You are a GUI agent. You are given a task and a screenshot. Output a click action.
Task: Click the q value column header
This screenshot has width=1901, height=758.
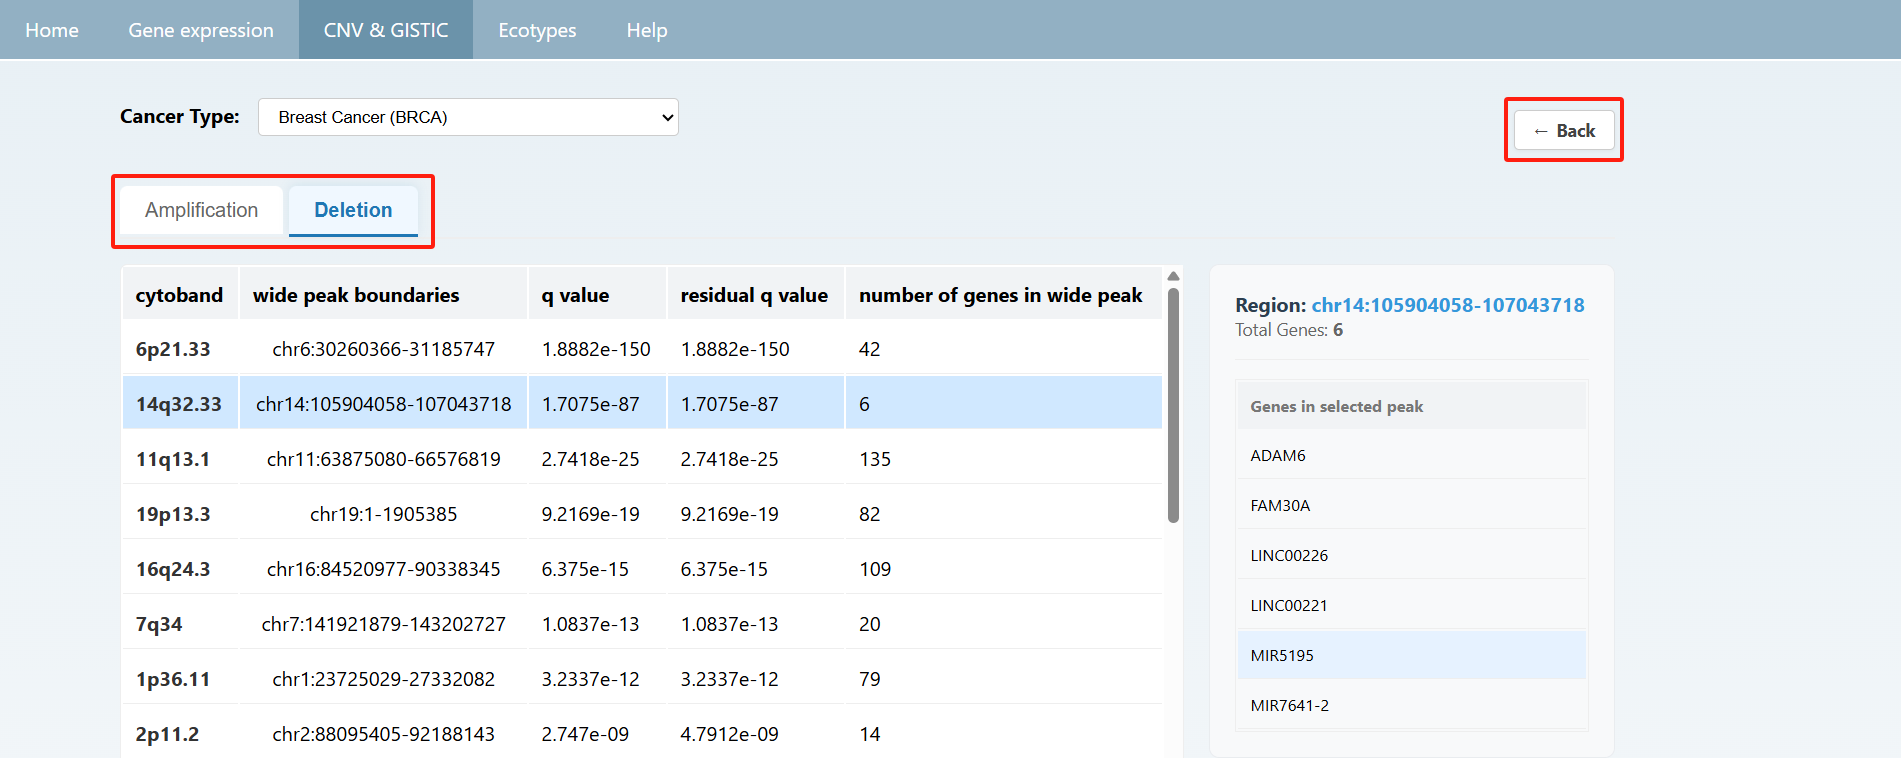[575, 295]
